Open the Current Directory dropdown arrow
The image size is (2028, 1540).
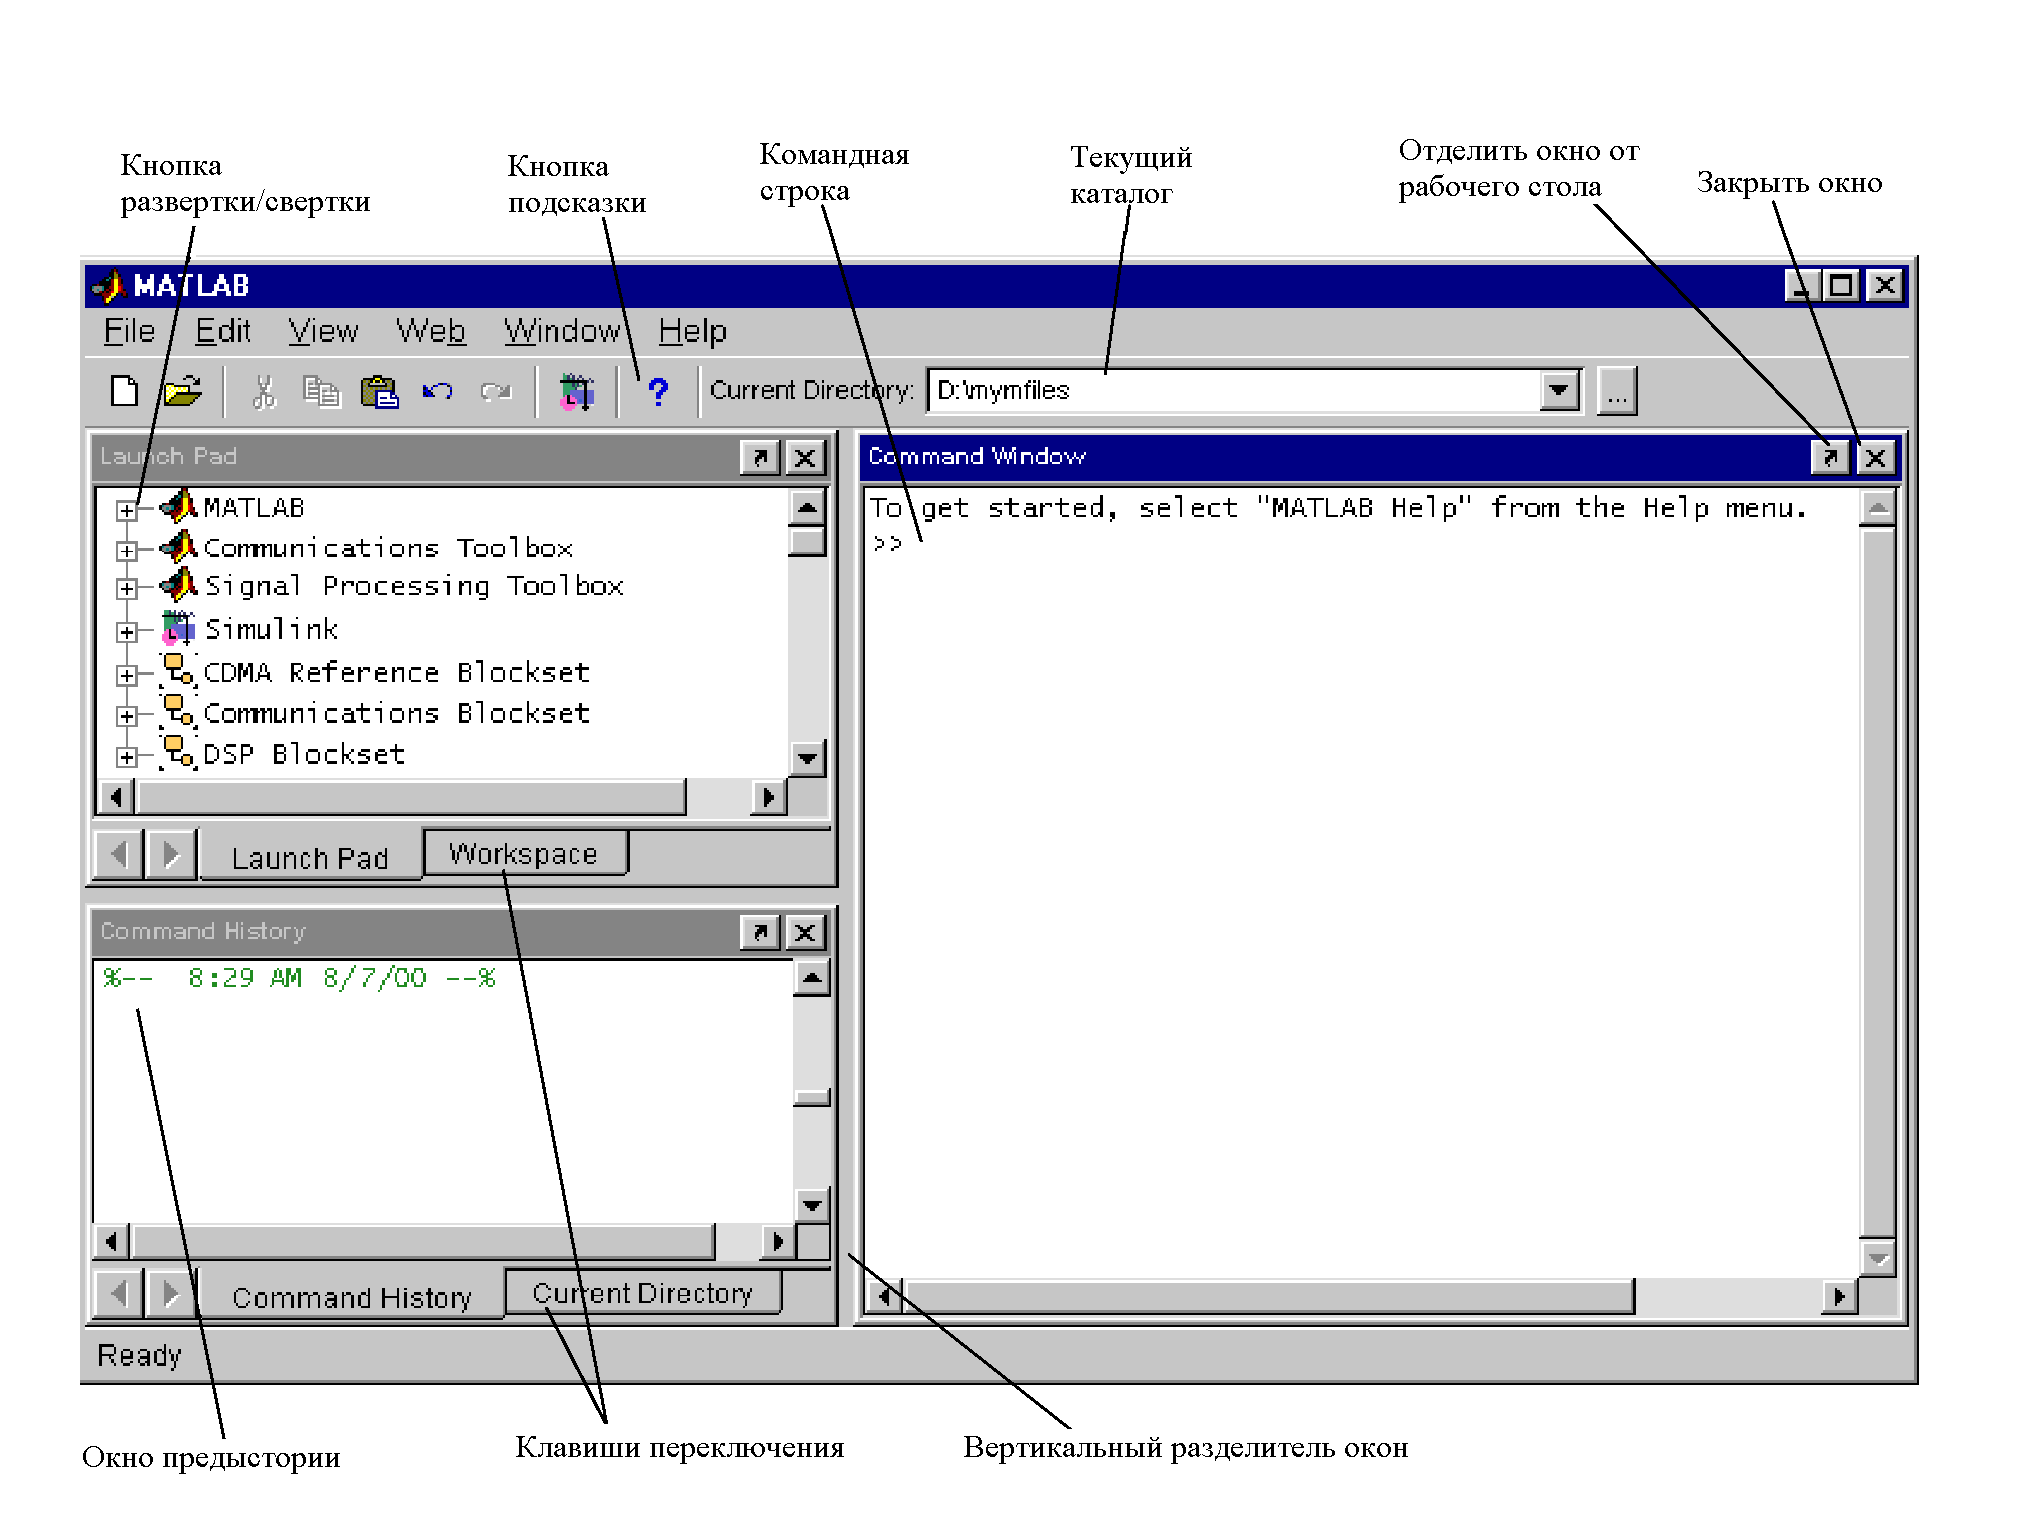pos(1559,391)
